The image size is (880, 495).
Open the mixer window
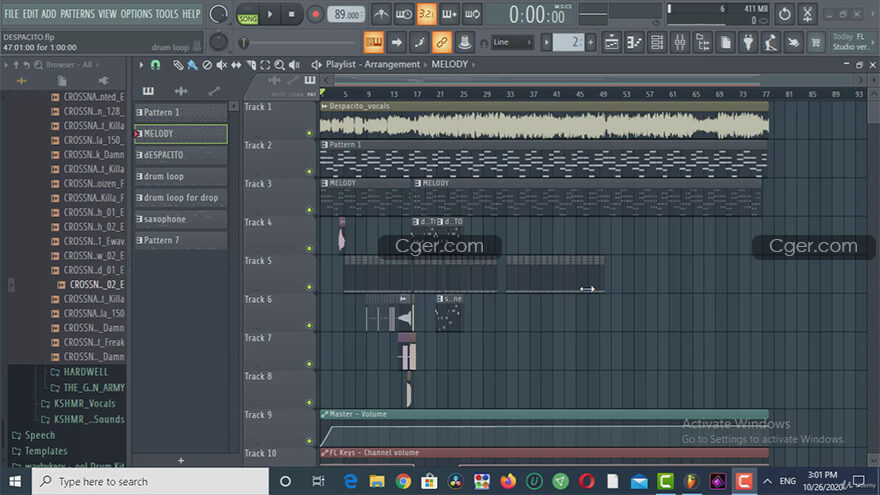pos(680,42)
